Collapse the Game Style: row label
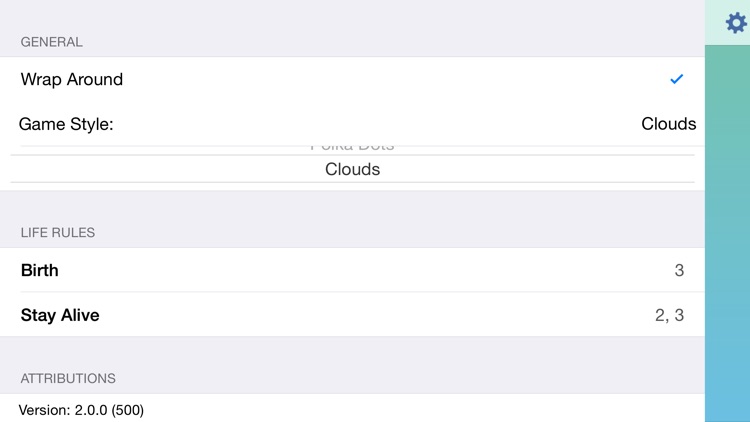The width and height of the screenshot is (750, 422). coord(66,124)
